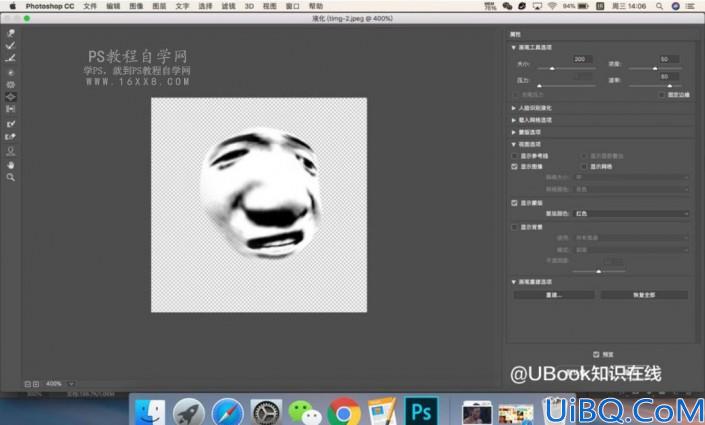Open the 窗口 (Window) menu
Image resolution: width=705 pixels, height=425 pixels.
click(293, 6)
